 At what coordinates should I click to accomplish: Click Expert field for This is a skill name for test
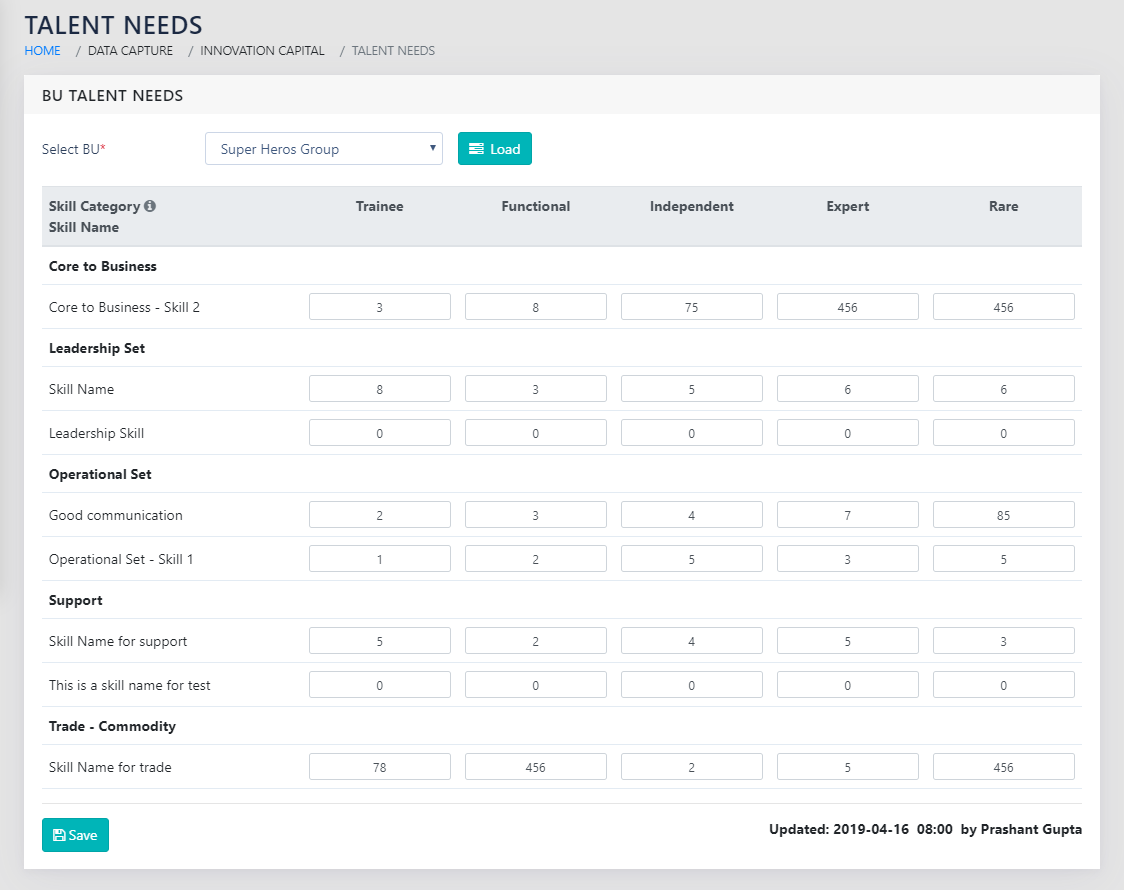click(847, 685)
